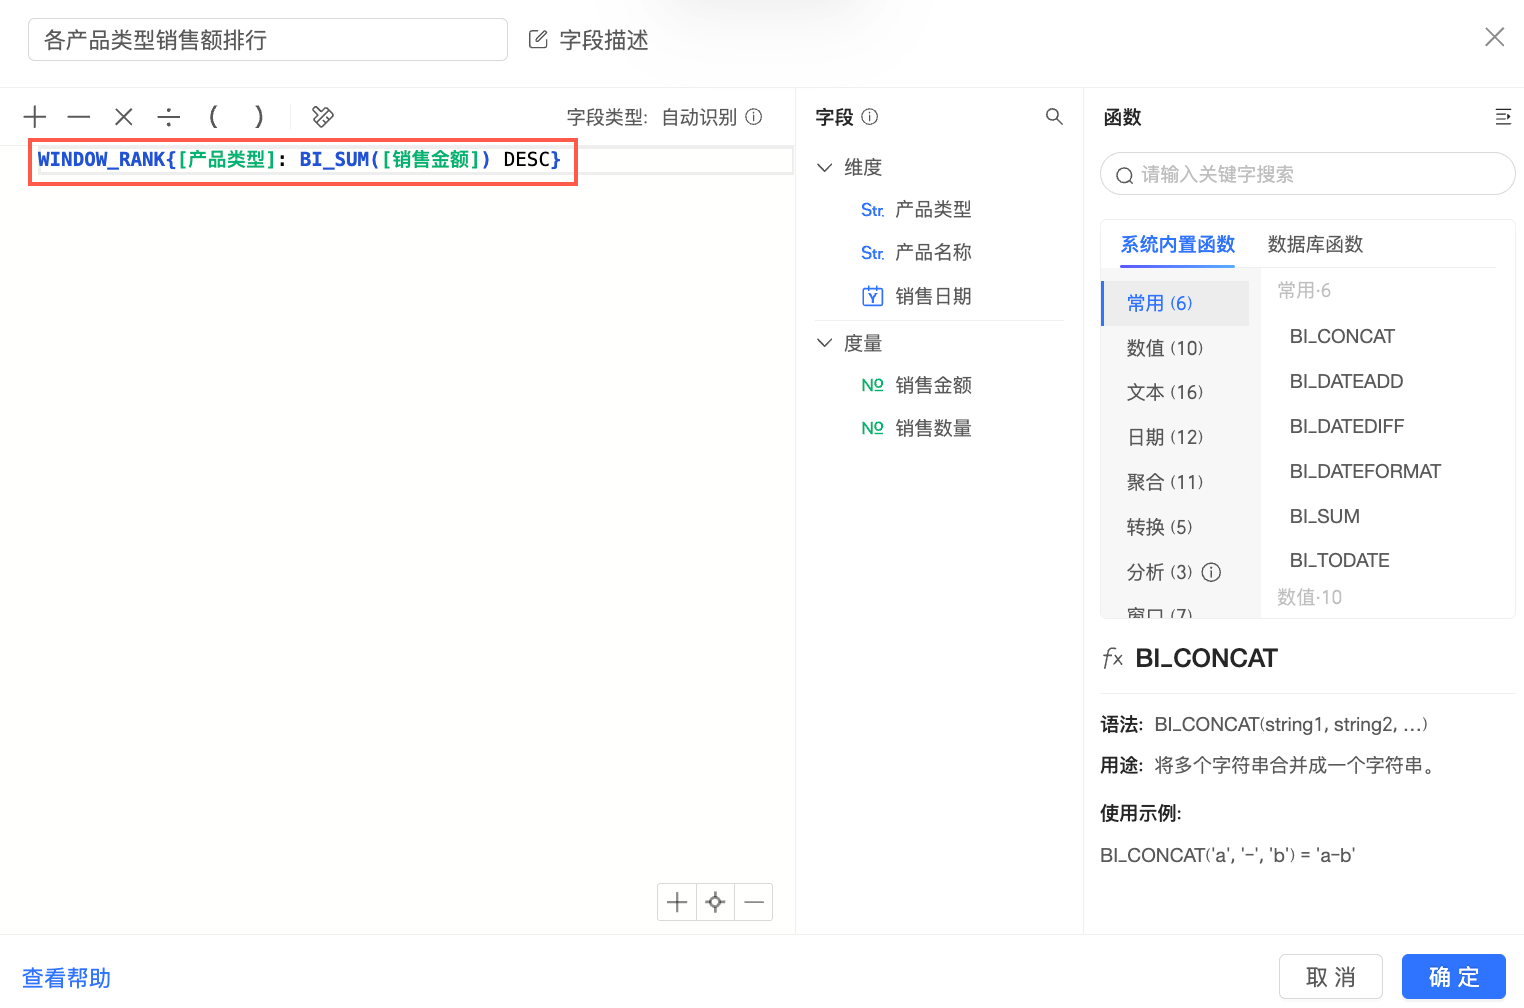Image resolution: width=1524 pixels, height=1008 pixels.
Task: Select the 聚合 (11) function category
Action: coord(1175,482)
